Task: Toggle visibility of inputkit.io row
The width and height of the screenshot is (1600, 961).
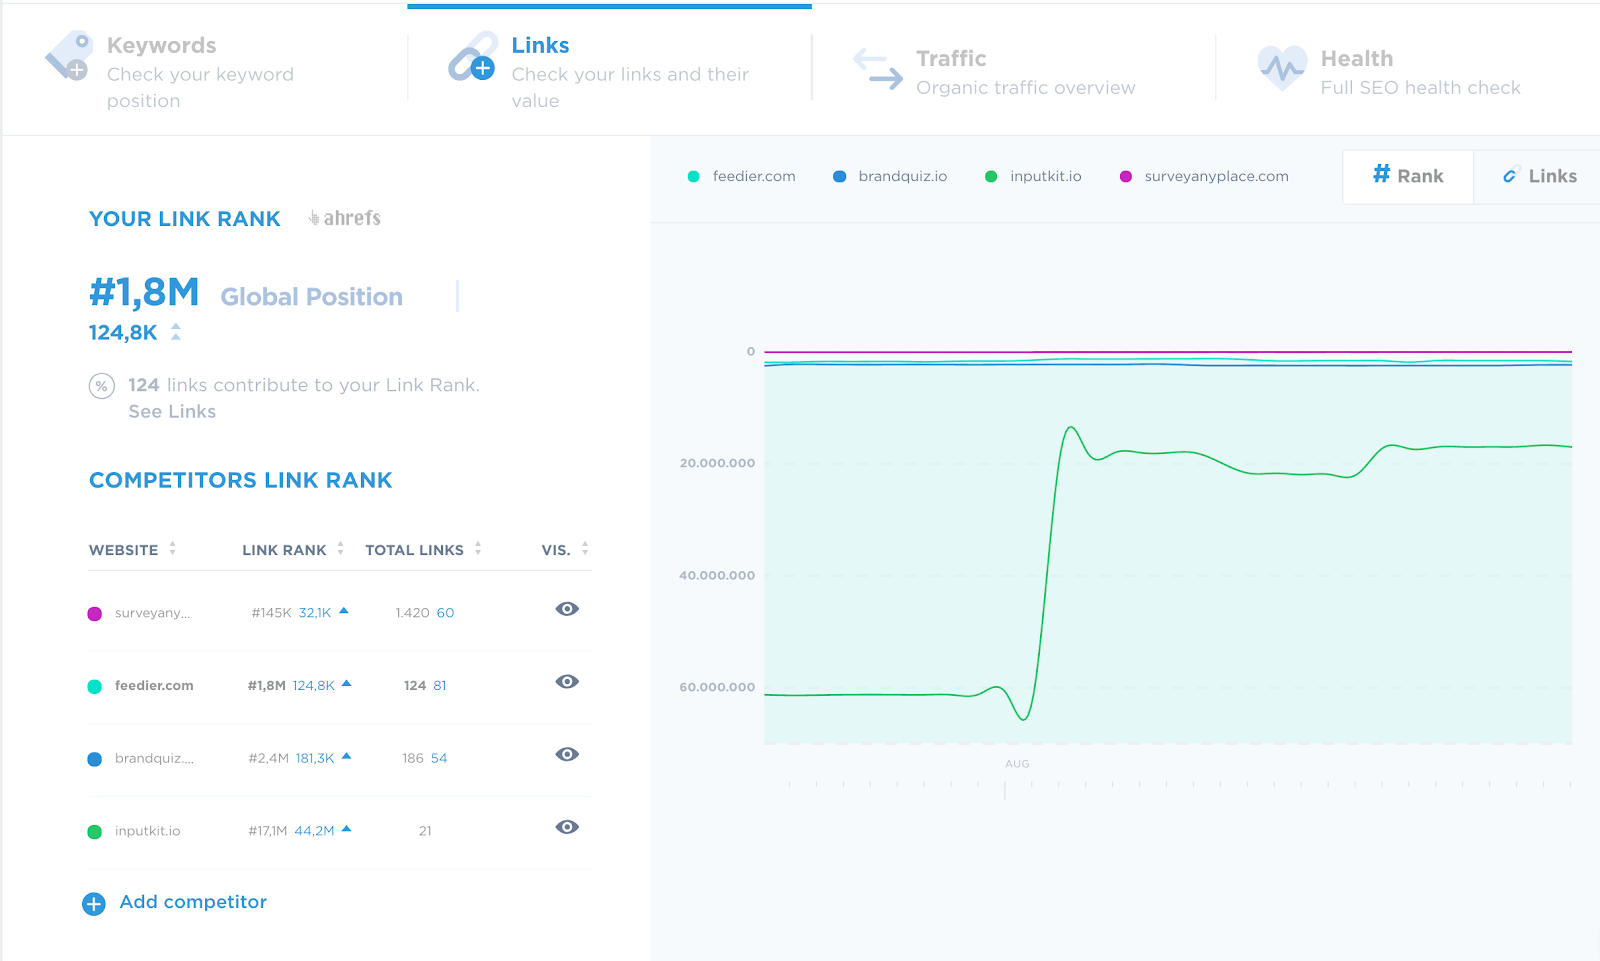Action: coord(567,827)
